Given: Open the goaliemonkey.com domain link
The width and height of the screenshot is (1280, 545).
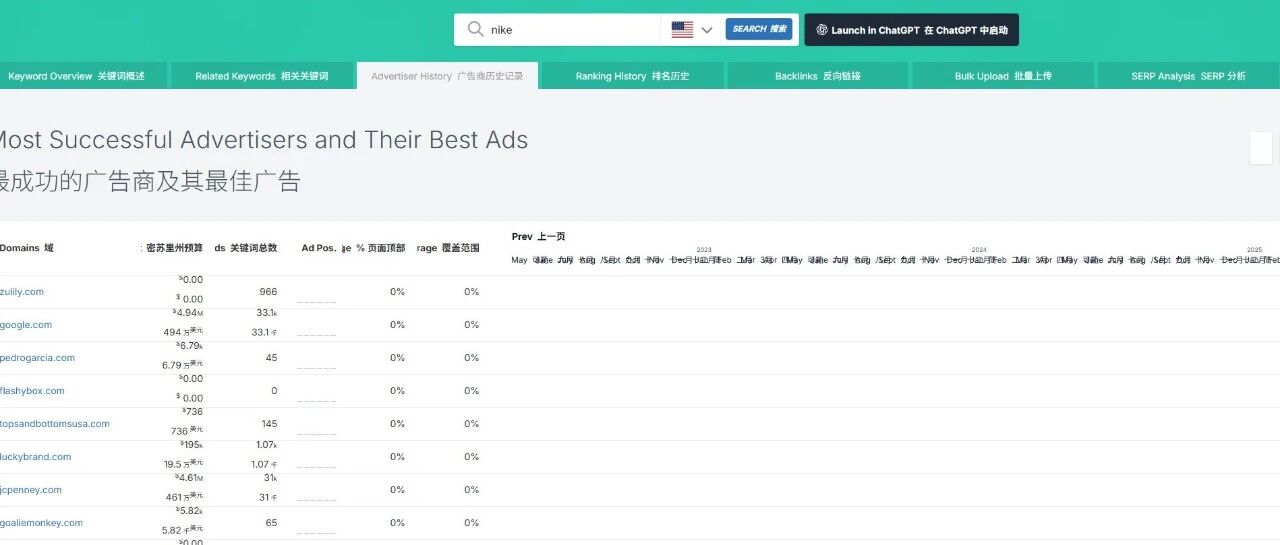Looking at the screenshot, I should tap(41, 523).
